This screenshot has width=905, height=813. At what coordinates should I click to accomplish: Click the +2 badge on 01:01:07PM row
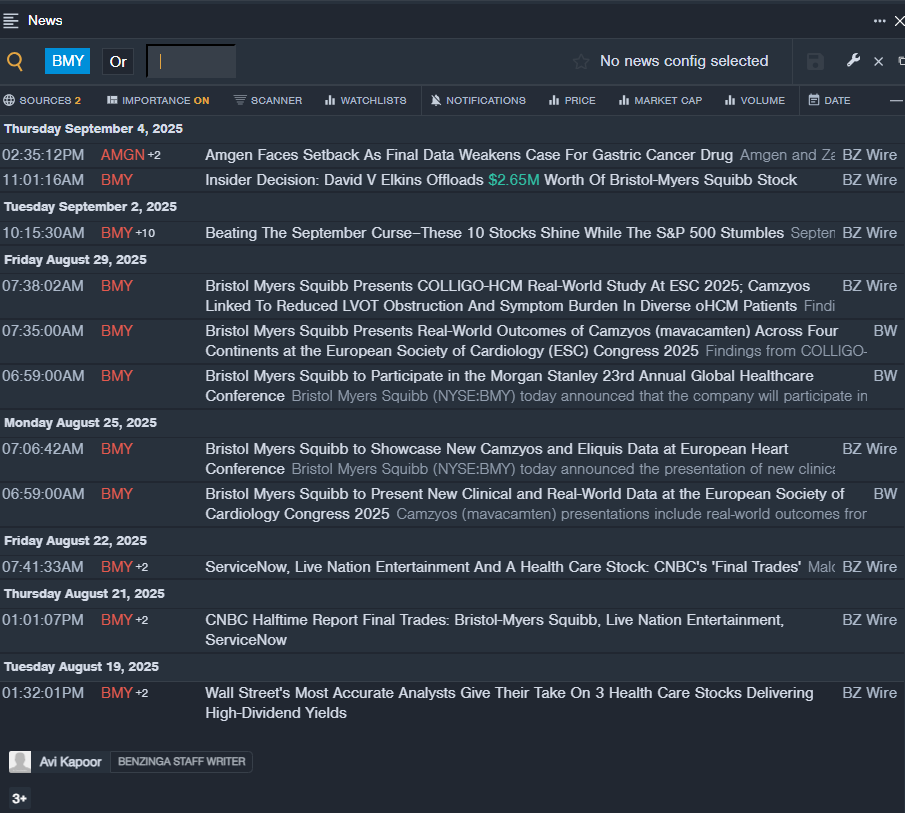[x=142, y=620]
